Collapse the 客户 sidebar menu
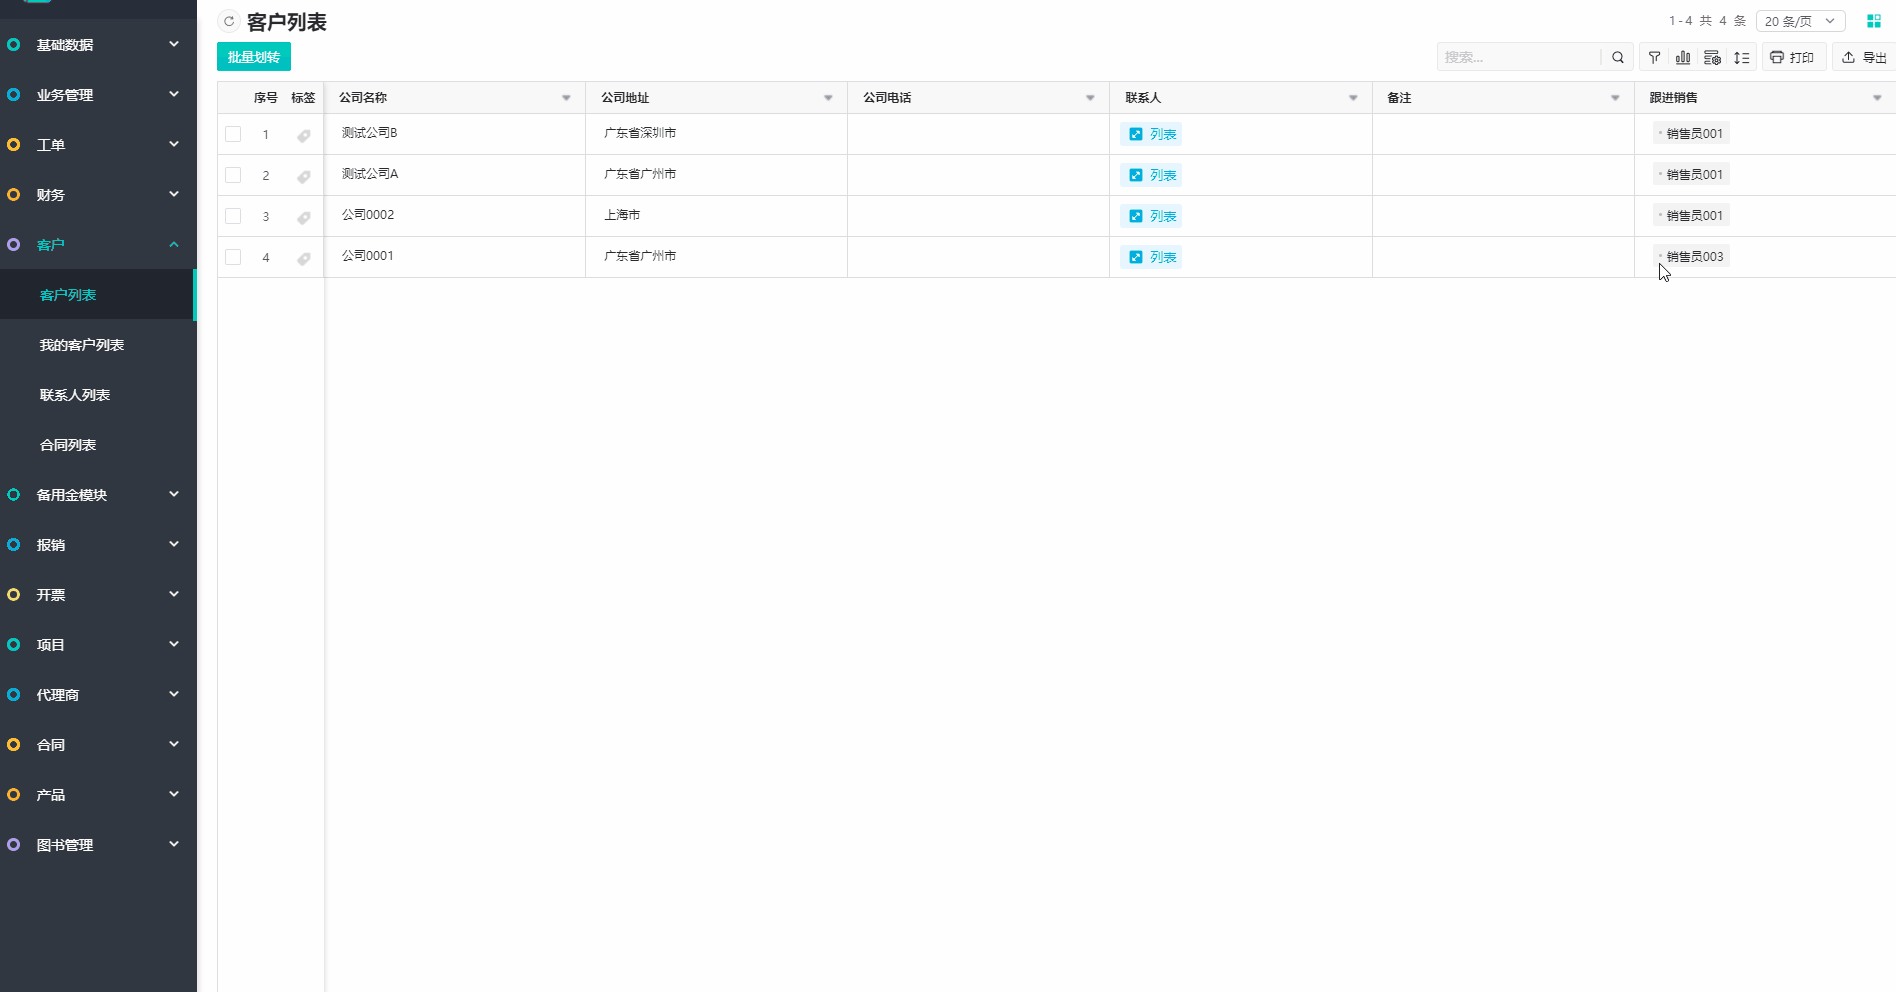Image resolution: width=1896 pixels, height=992 pixels. tap(98, 245)
